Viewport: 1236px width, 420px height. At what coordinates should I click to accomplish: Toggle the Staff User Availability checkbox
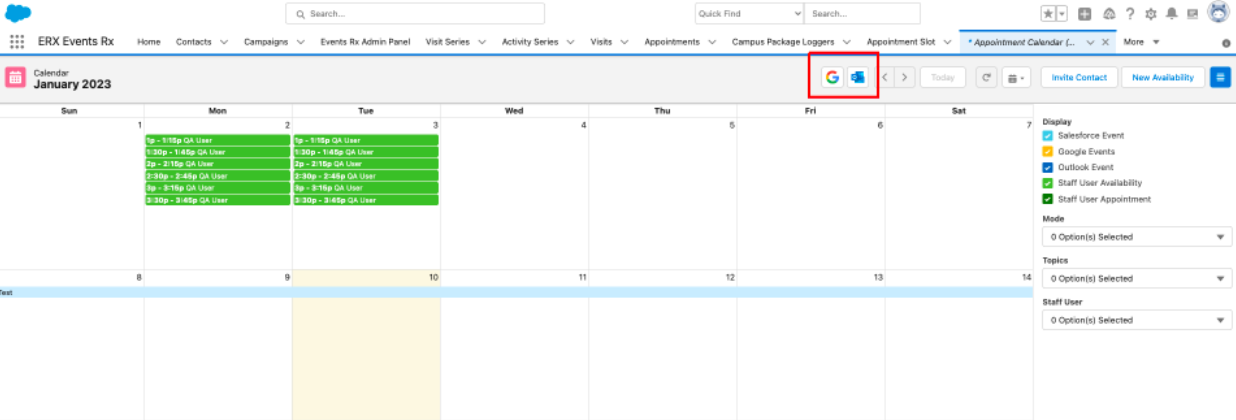click(1047, 183)
